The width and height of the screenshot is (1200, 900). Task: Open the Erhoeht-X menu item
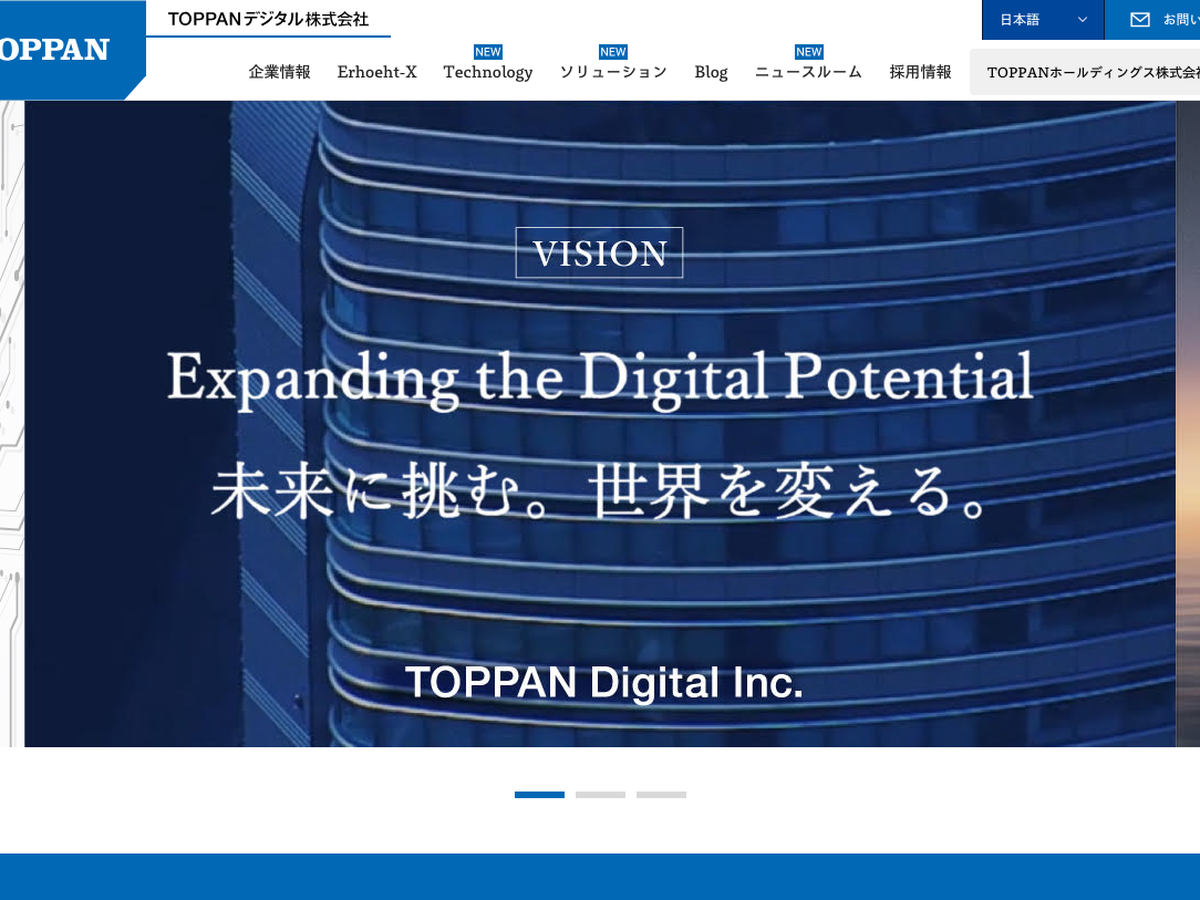coord(377,72)
